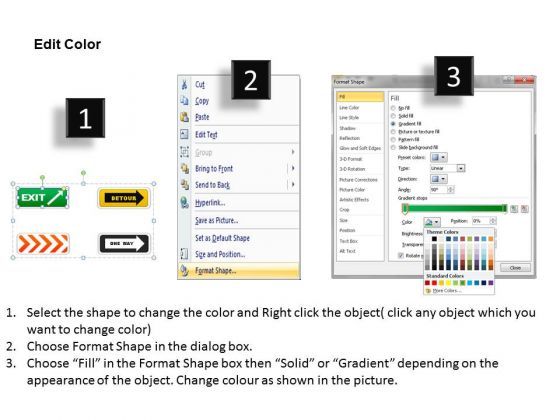Select the yellow DETOUR sign shape
Screen dimensions: 560x420
click(x=124, y=198)
